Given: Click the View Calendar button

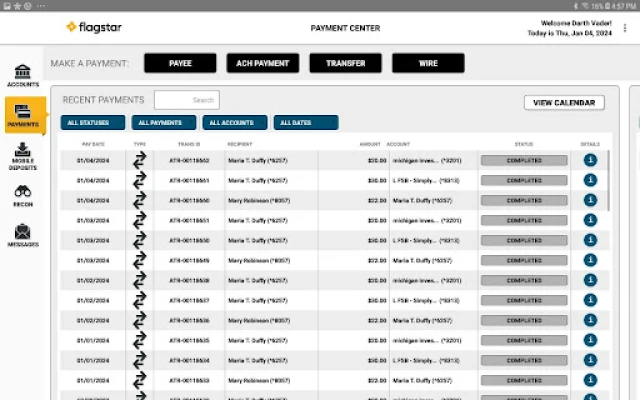Looking at the screenshot, I should click(564, 102).
